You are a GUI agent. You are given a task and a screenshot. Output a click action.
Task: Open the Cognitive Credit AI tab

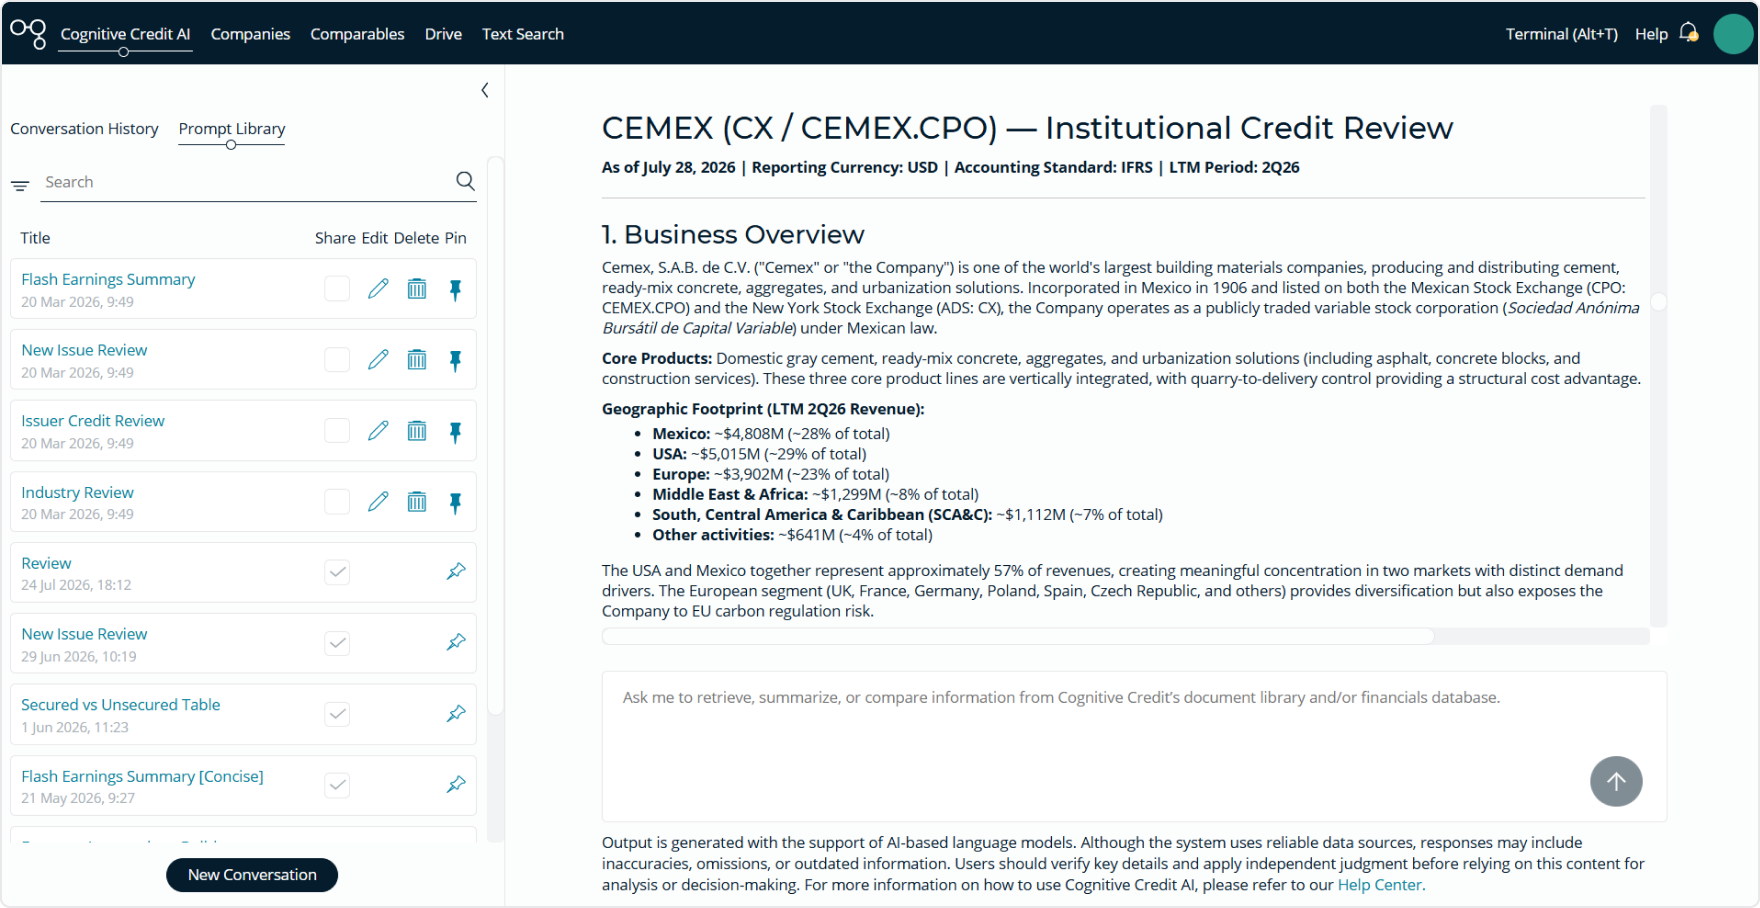tap(125, 34)
